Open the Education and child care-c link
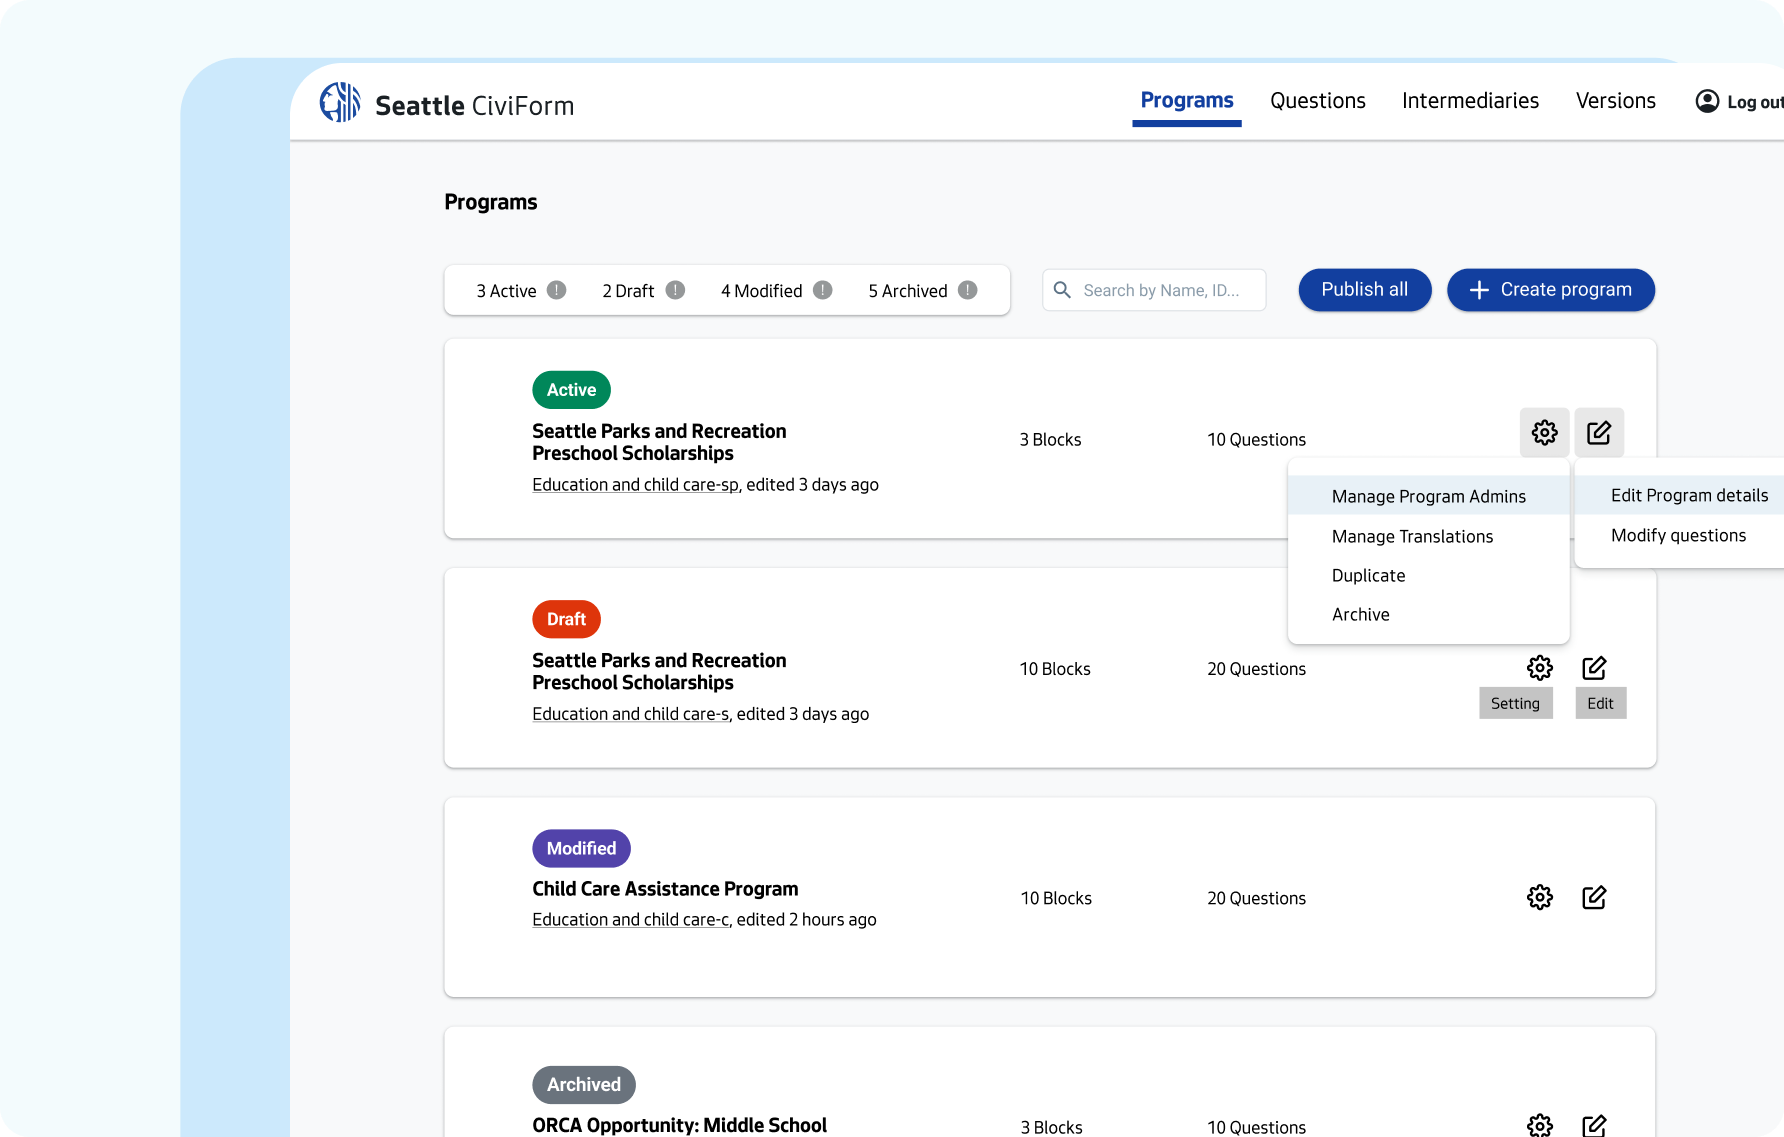 [x=629, y=919]
